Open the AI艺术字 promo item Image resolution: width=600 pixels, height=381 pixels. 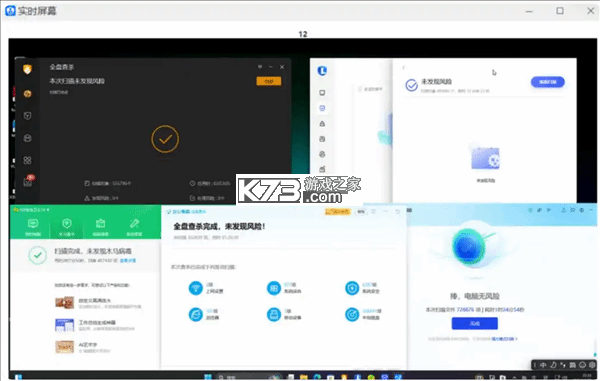[83, 347]
